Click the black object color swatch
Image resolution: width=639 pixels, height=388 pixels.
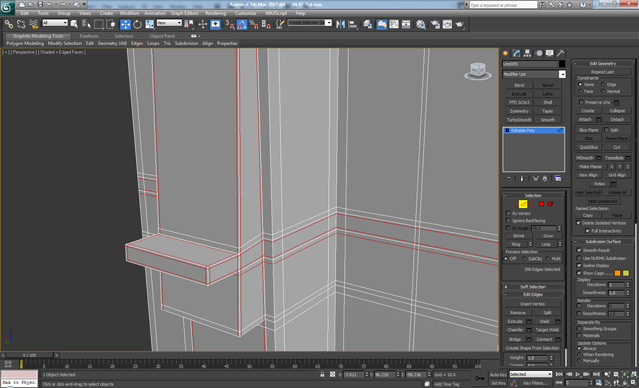tap(562, 64)
